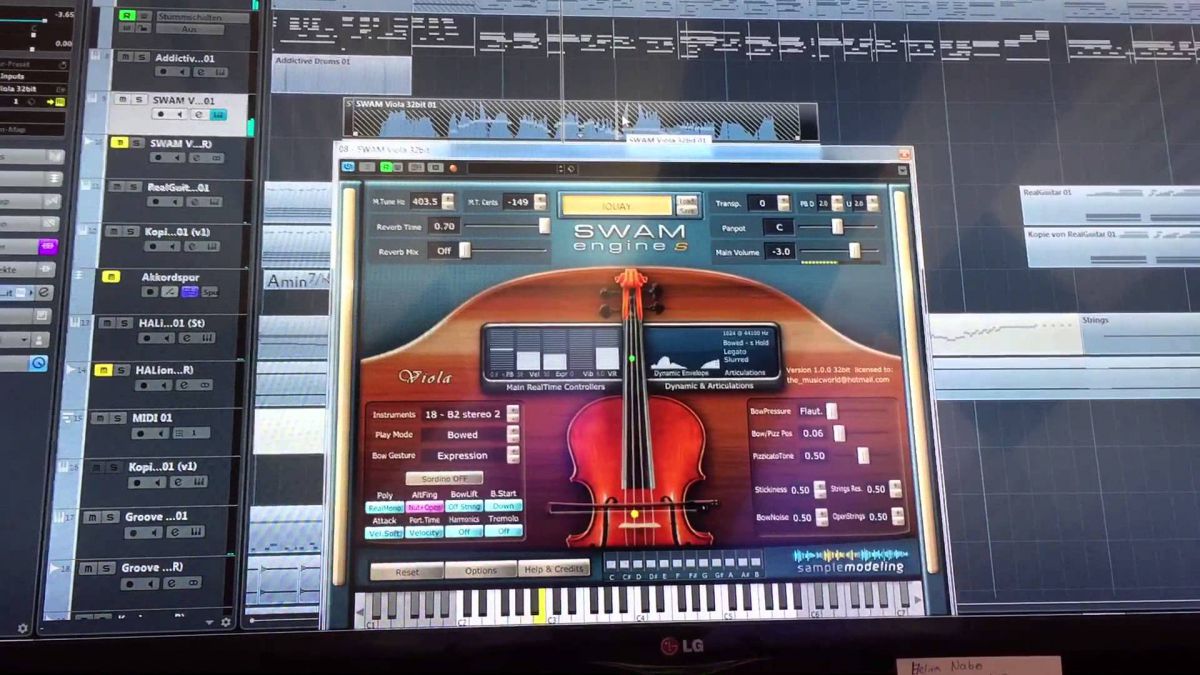
Task: Click the yellow preset name display
Action: point(616,205)
